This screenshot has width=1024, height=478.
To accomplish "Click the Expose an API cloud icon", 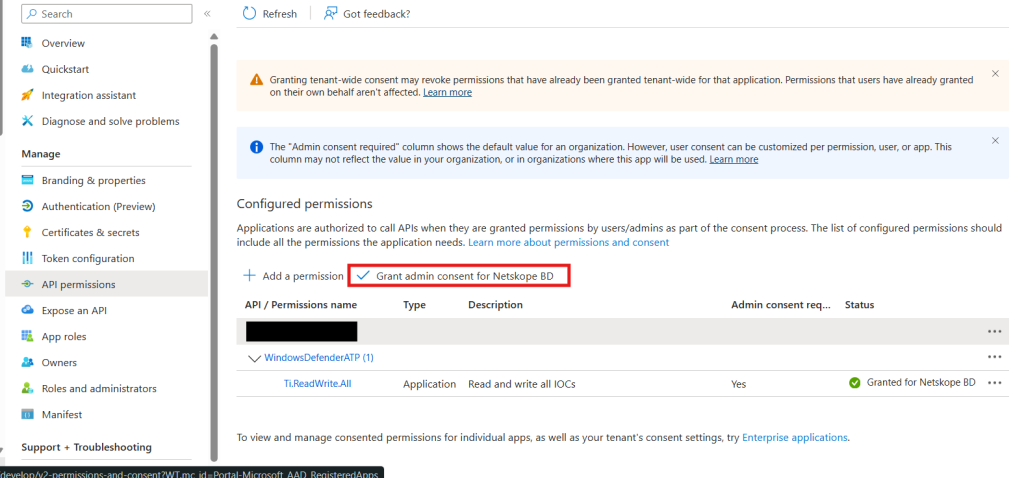I will [x=27, y=311].
